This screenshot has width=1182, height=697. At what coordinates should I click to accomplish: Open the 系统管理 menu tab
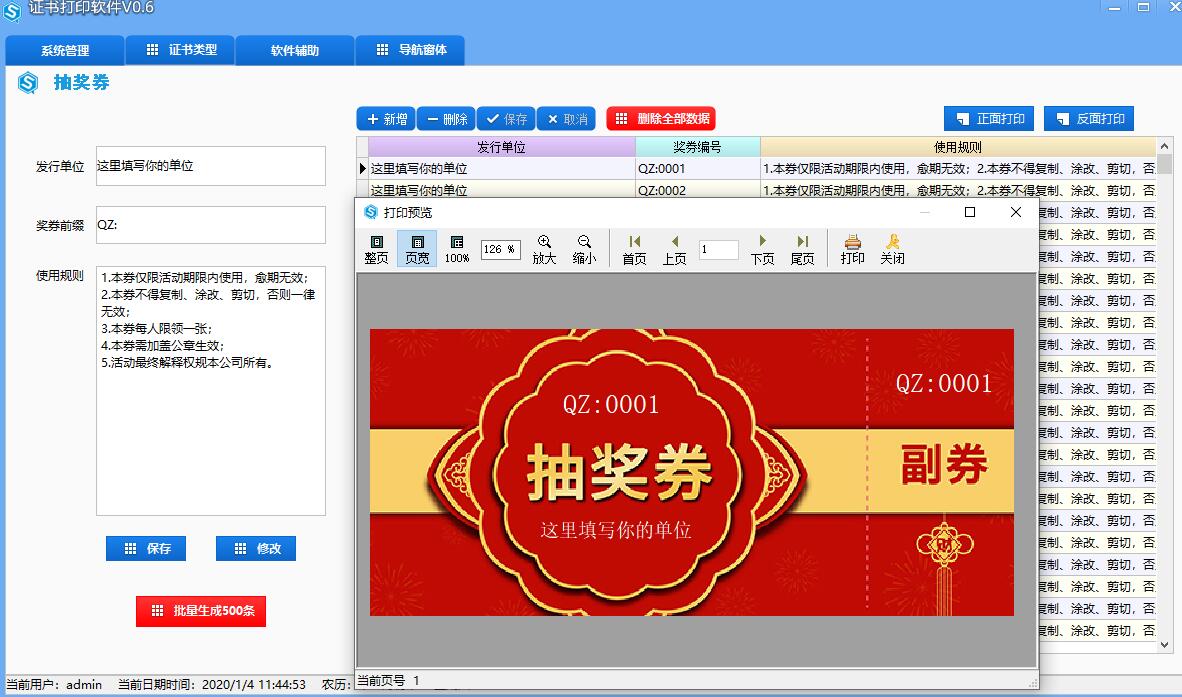click(x=65, y=50)
